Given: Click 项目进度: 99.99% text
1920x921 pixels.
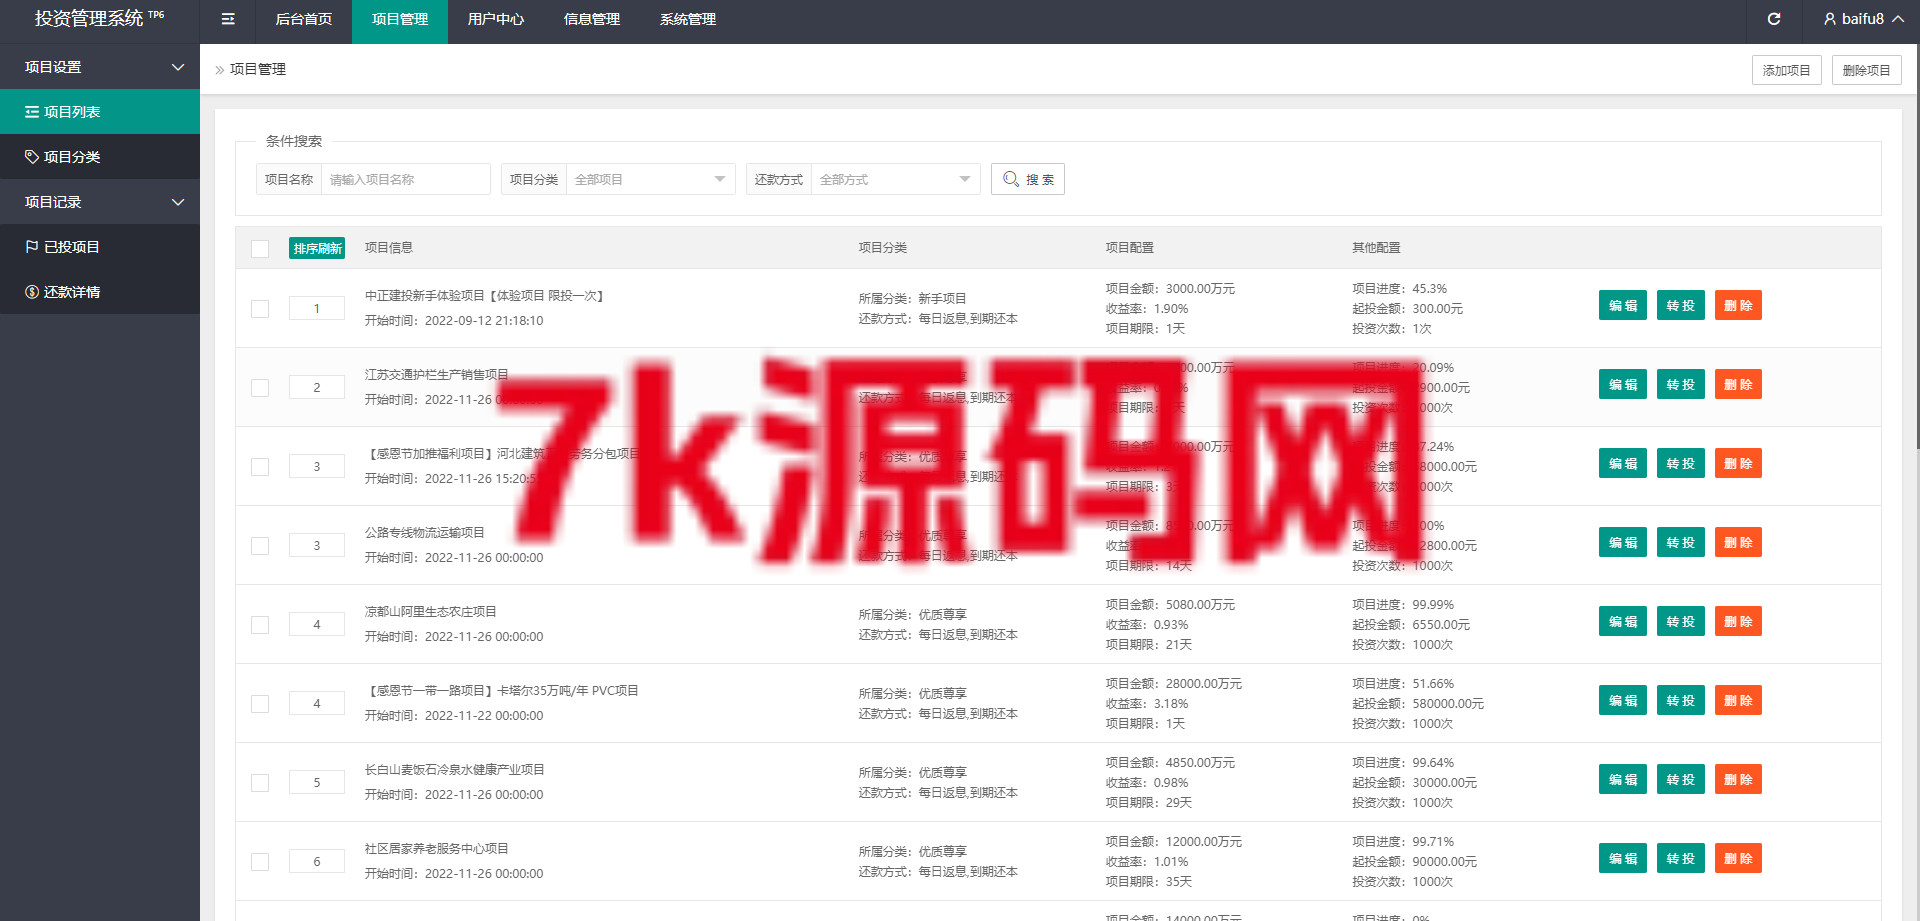Looking at the screenshot, I should 1403,605.
